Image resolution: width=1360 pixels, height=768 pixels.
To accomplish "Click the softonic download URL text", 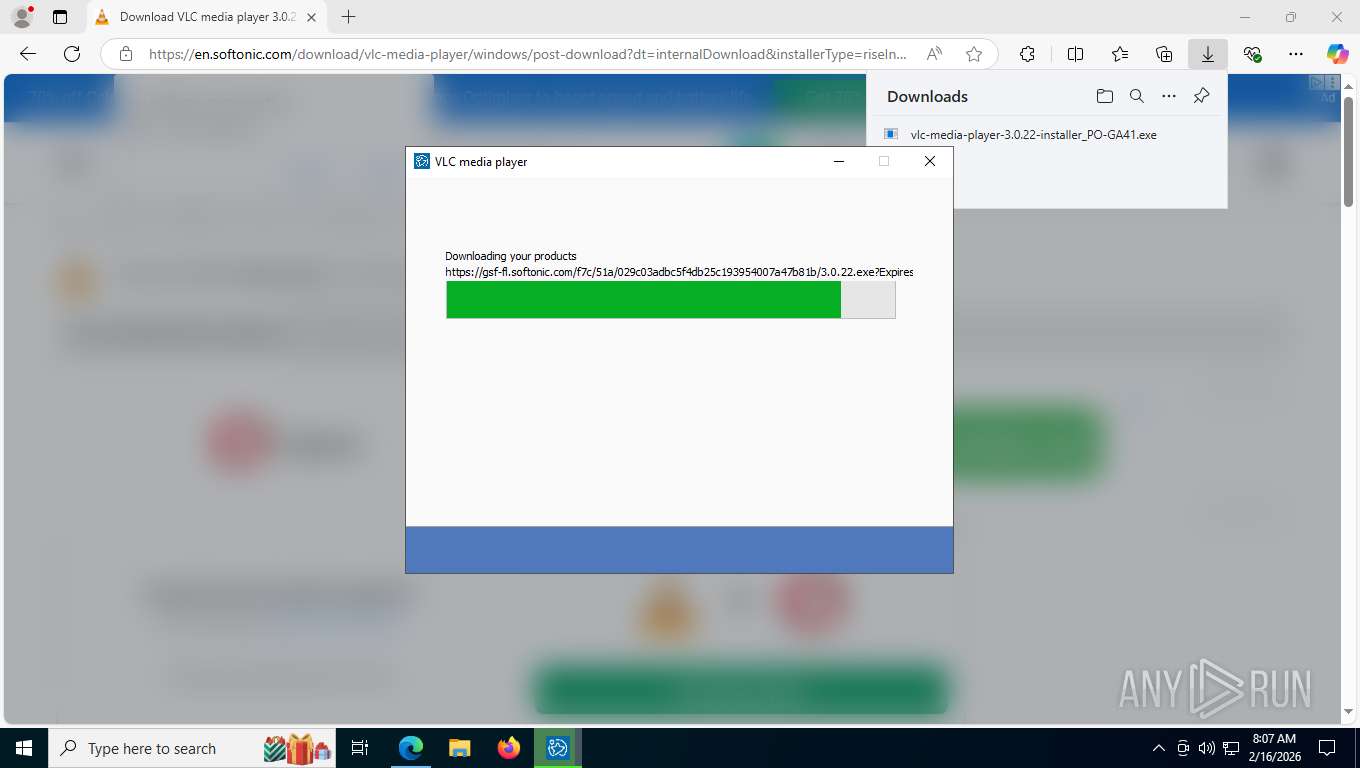I will [x=679, y=272].
